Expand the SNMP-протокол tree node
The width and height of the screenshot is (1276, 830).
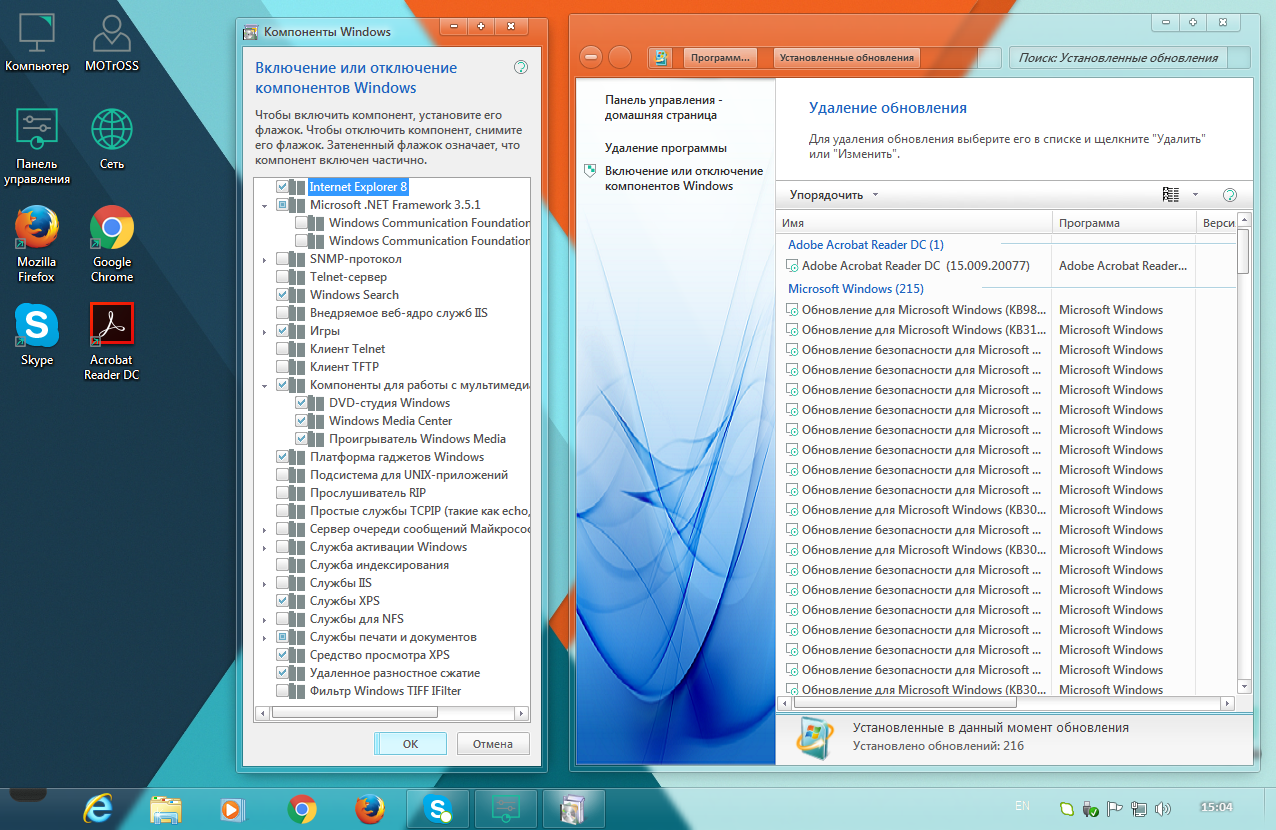(265, 259)
